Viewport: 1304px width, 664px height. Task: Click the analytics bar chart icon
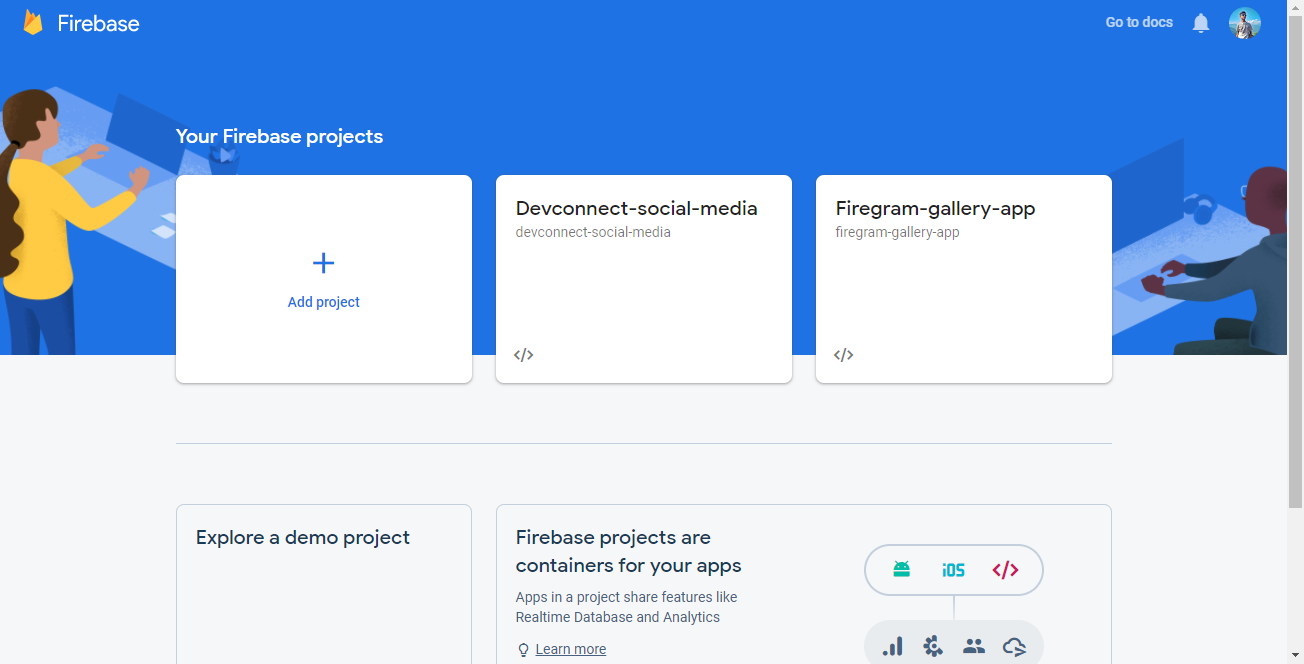coord(893,647)
